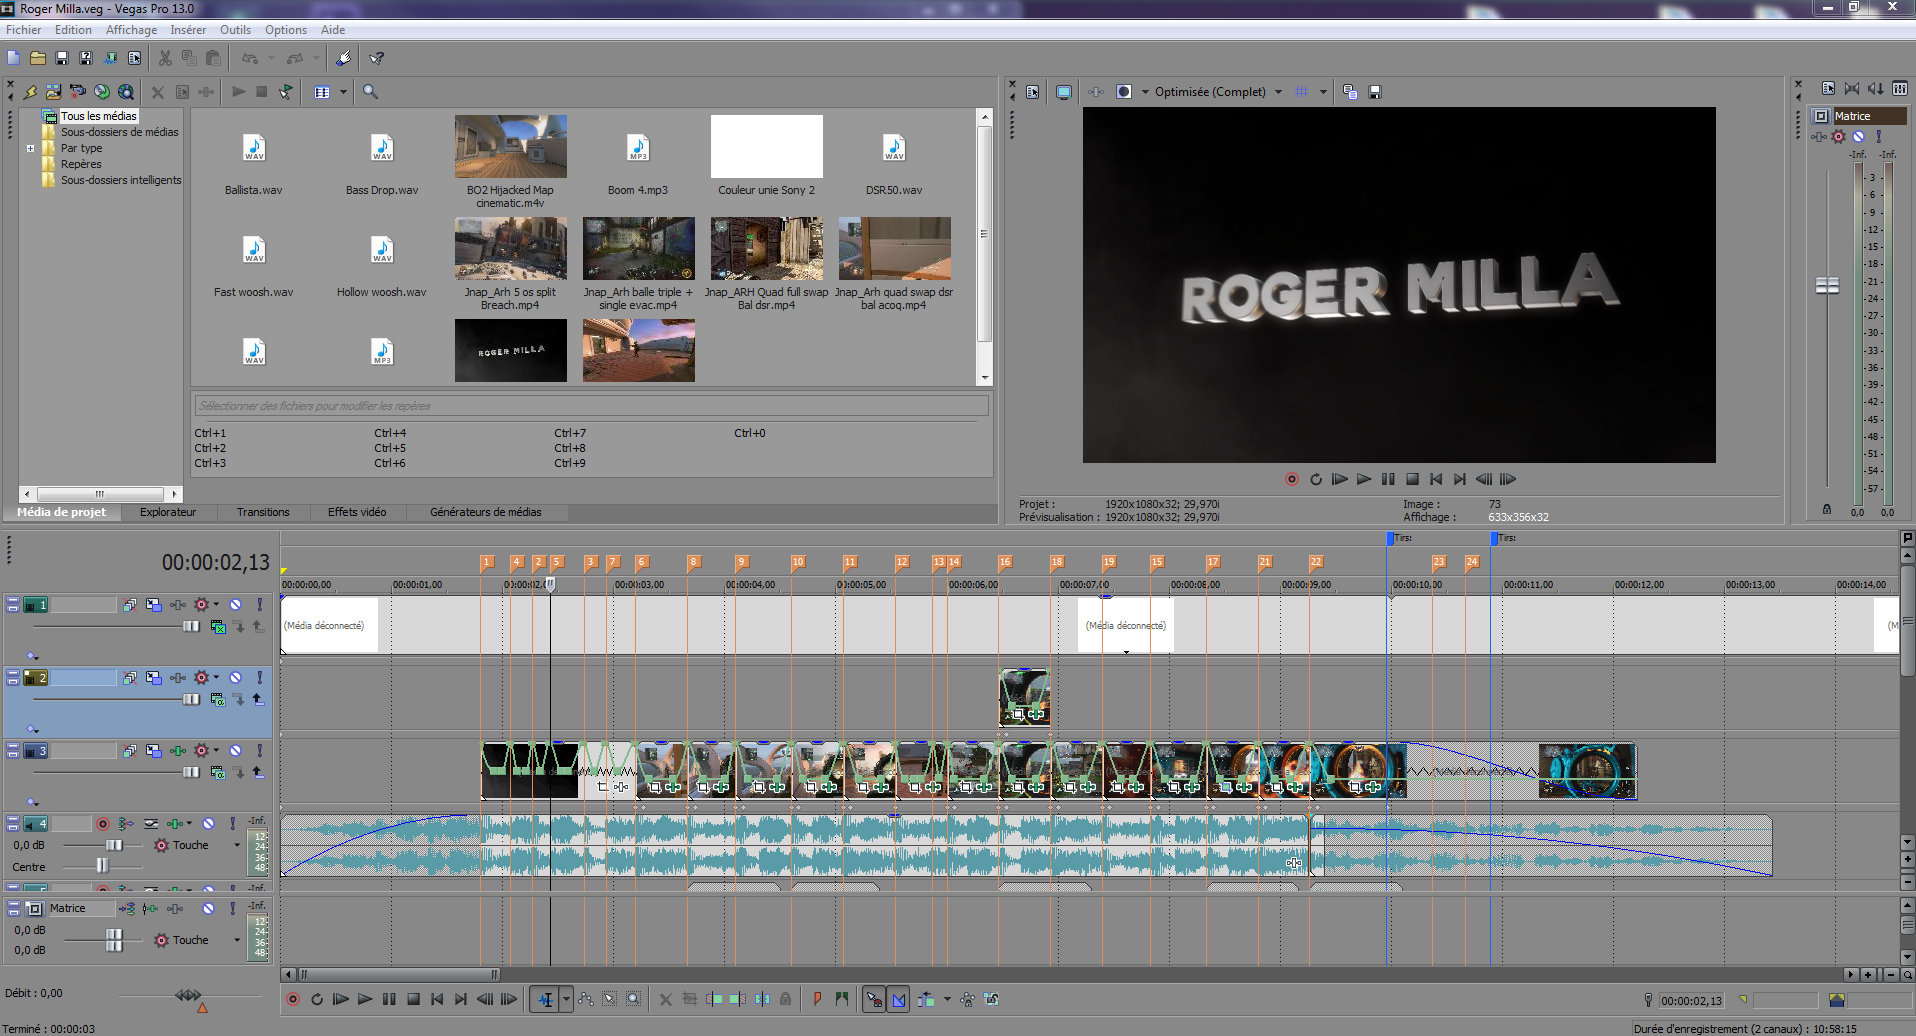Click the Open project folder icon
The width and height of the screenshot is (1916, 1036).
[38, 58]
